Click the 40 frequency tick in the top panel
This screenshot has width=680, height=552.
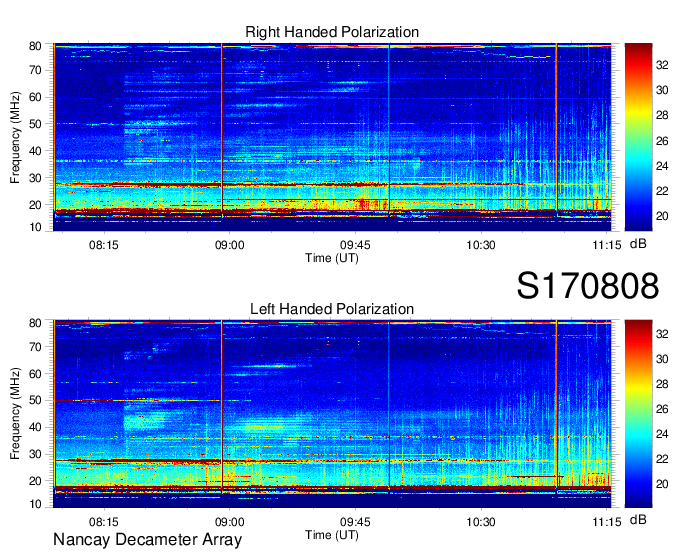click(x=35, y=151)
